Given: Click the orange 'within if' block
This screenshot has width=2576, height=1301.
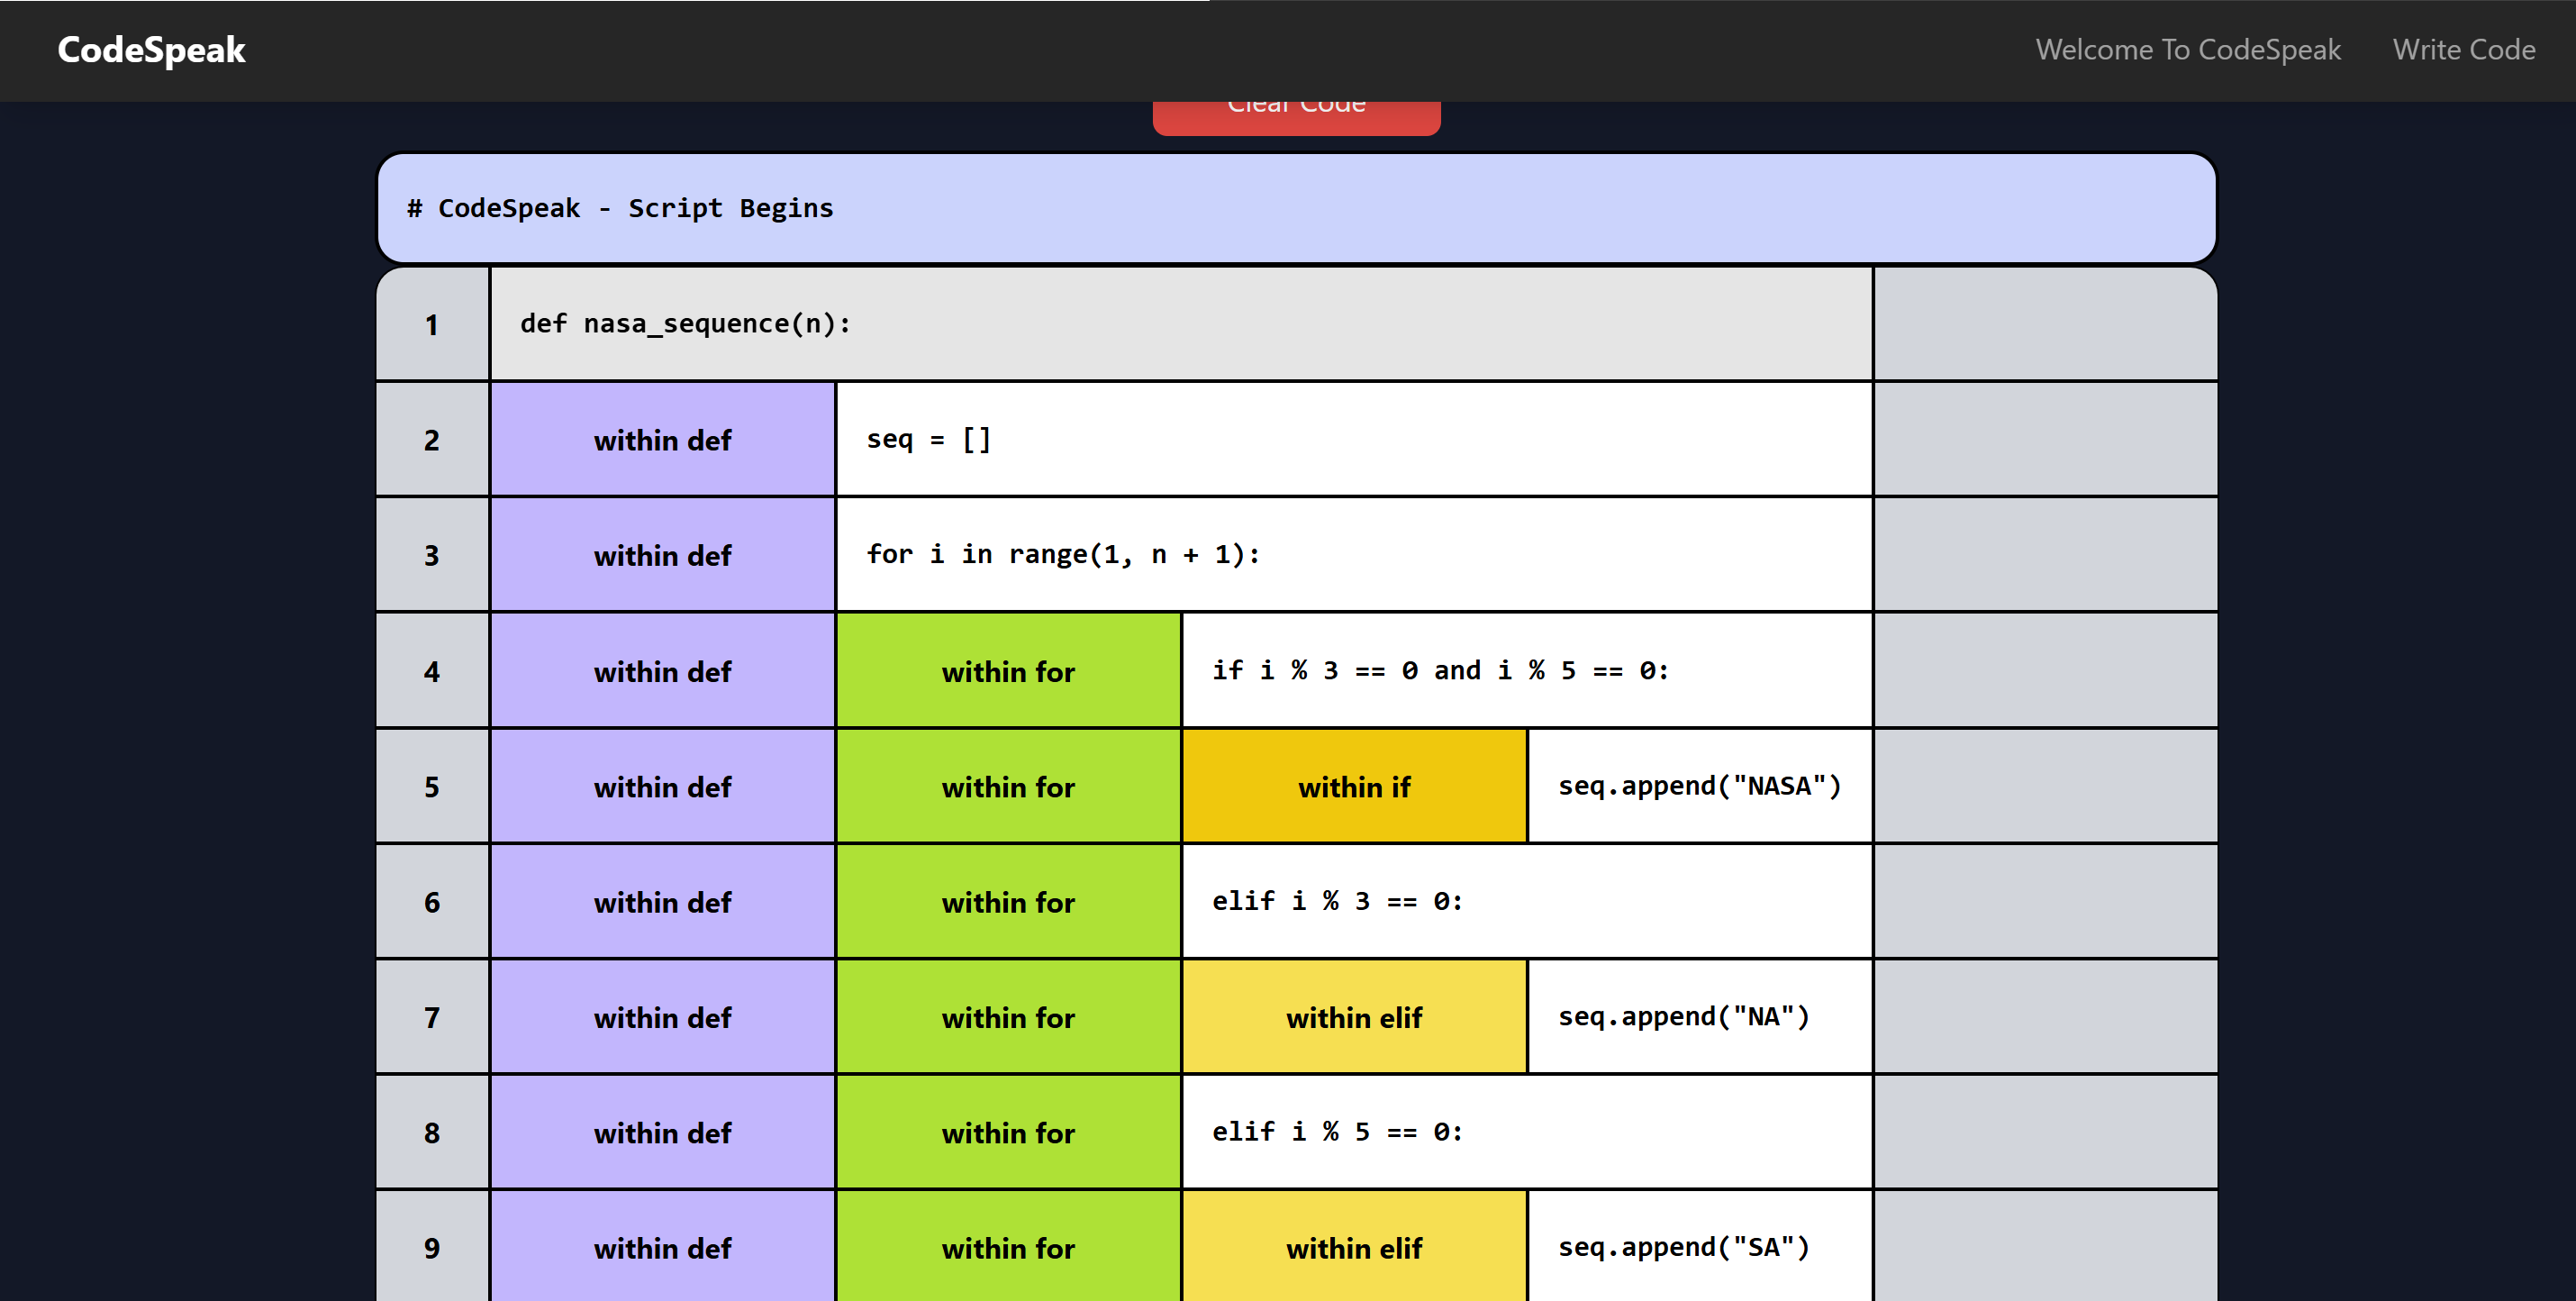Looking at the screenshot, I should [1353, 787].
